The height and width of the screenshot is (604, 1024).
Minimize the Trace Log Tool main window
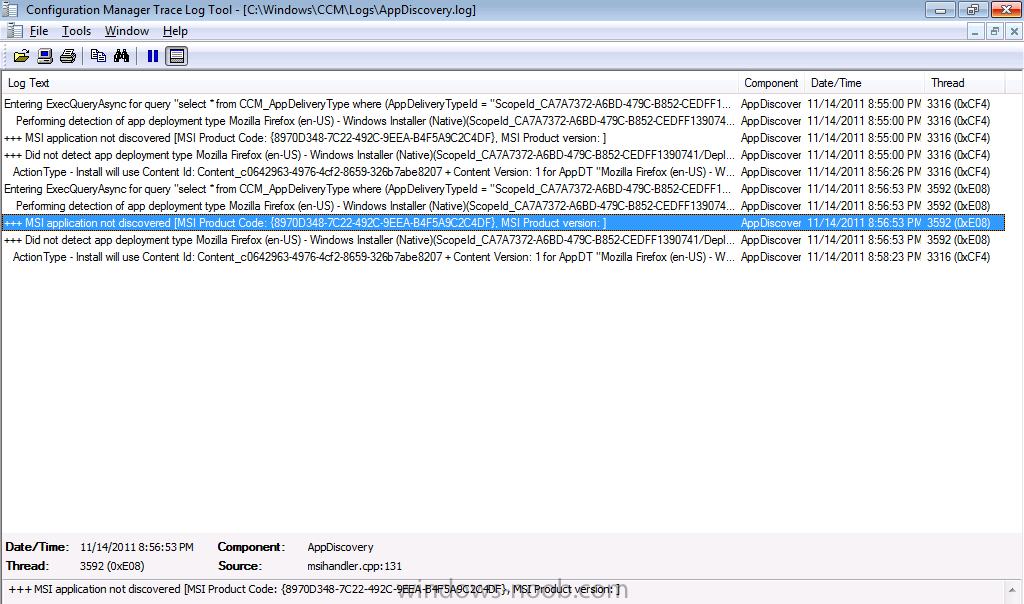pyautogui.click(x=940, y=10)
